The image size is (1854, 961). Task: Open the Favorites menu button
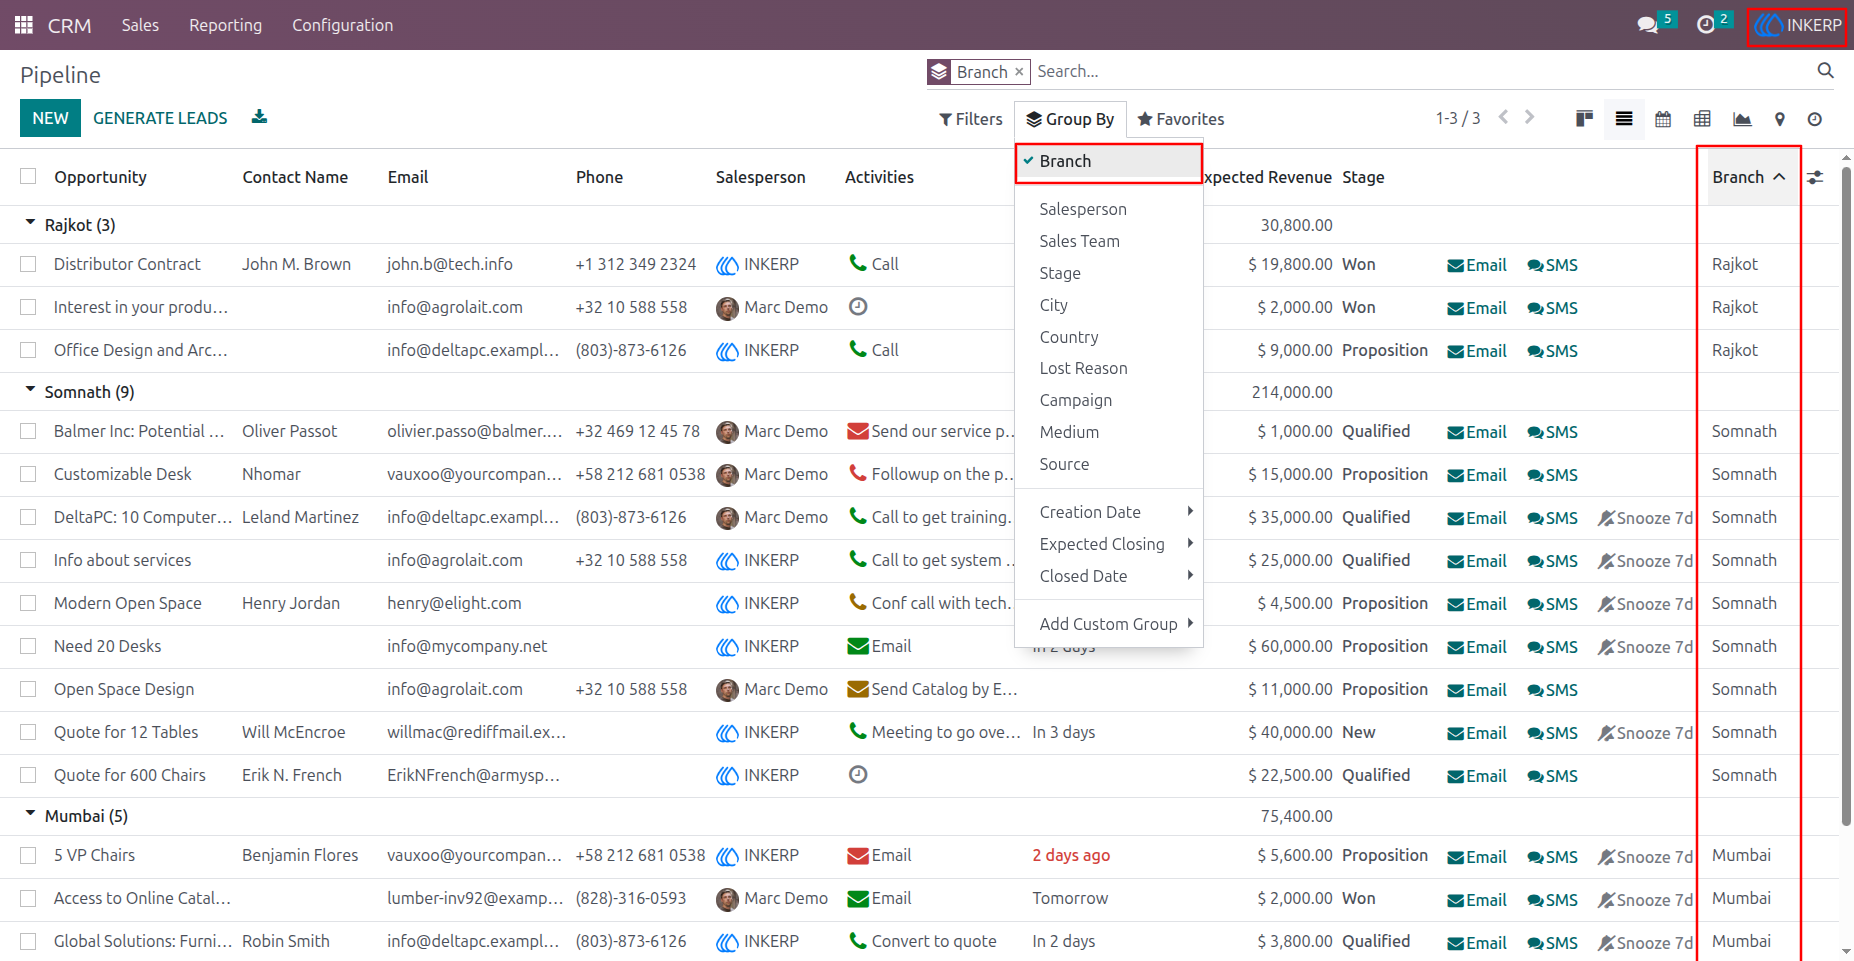point(1180,119)
